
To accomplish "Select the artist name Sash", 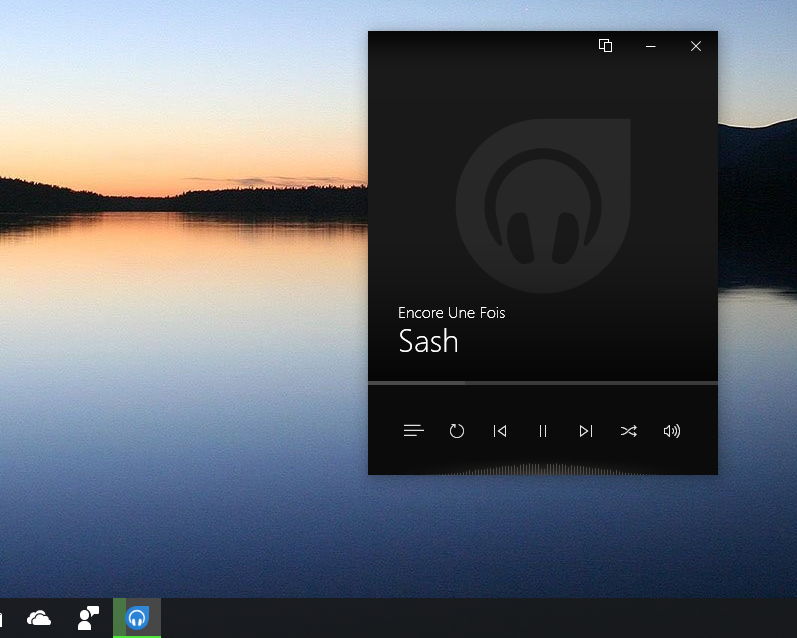I will pos(428,341).
